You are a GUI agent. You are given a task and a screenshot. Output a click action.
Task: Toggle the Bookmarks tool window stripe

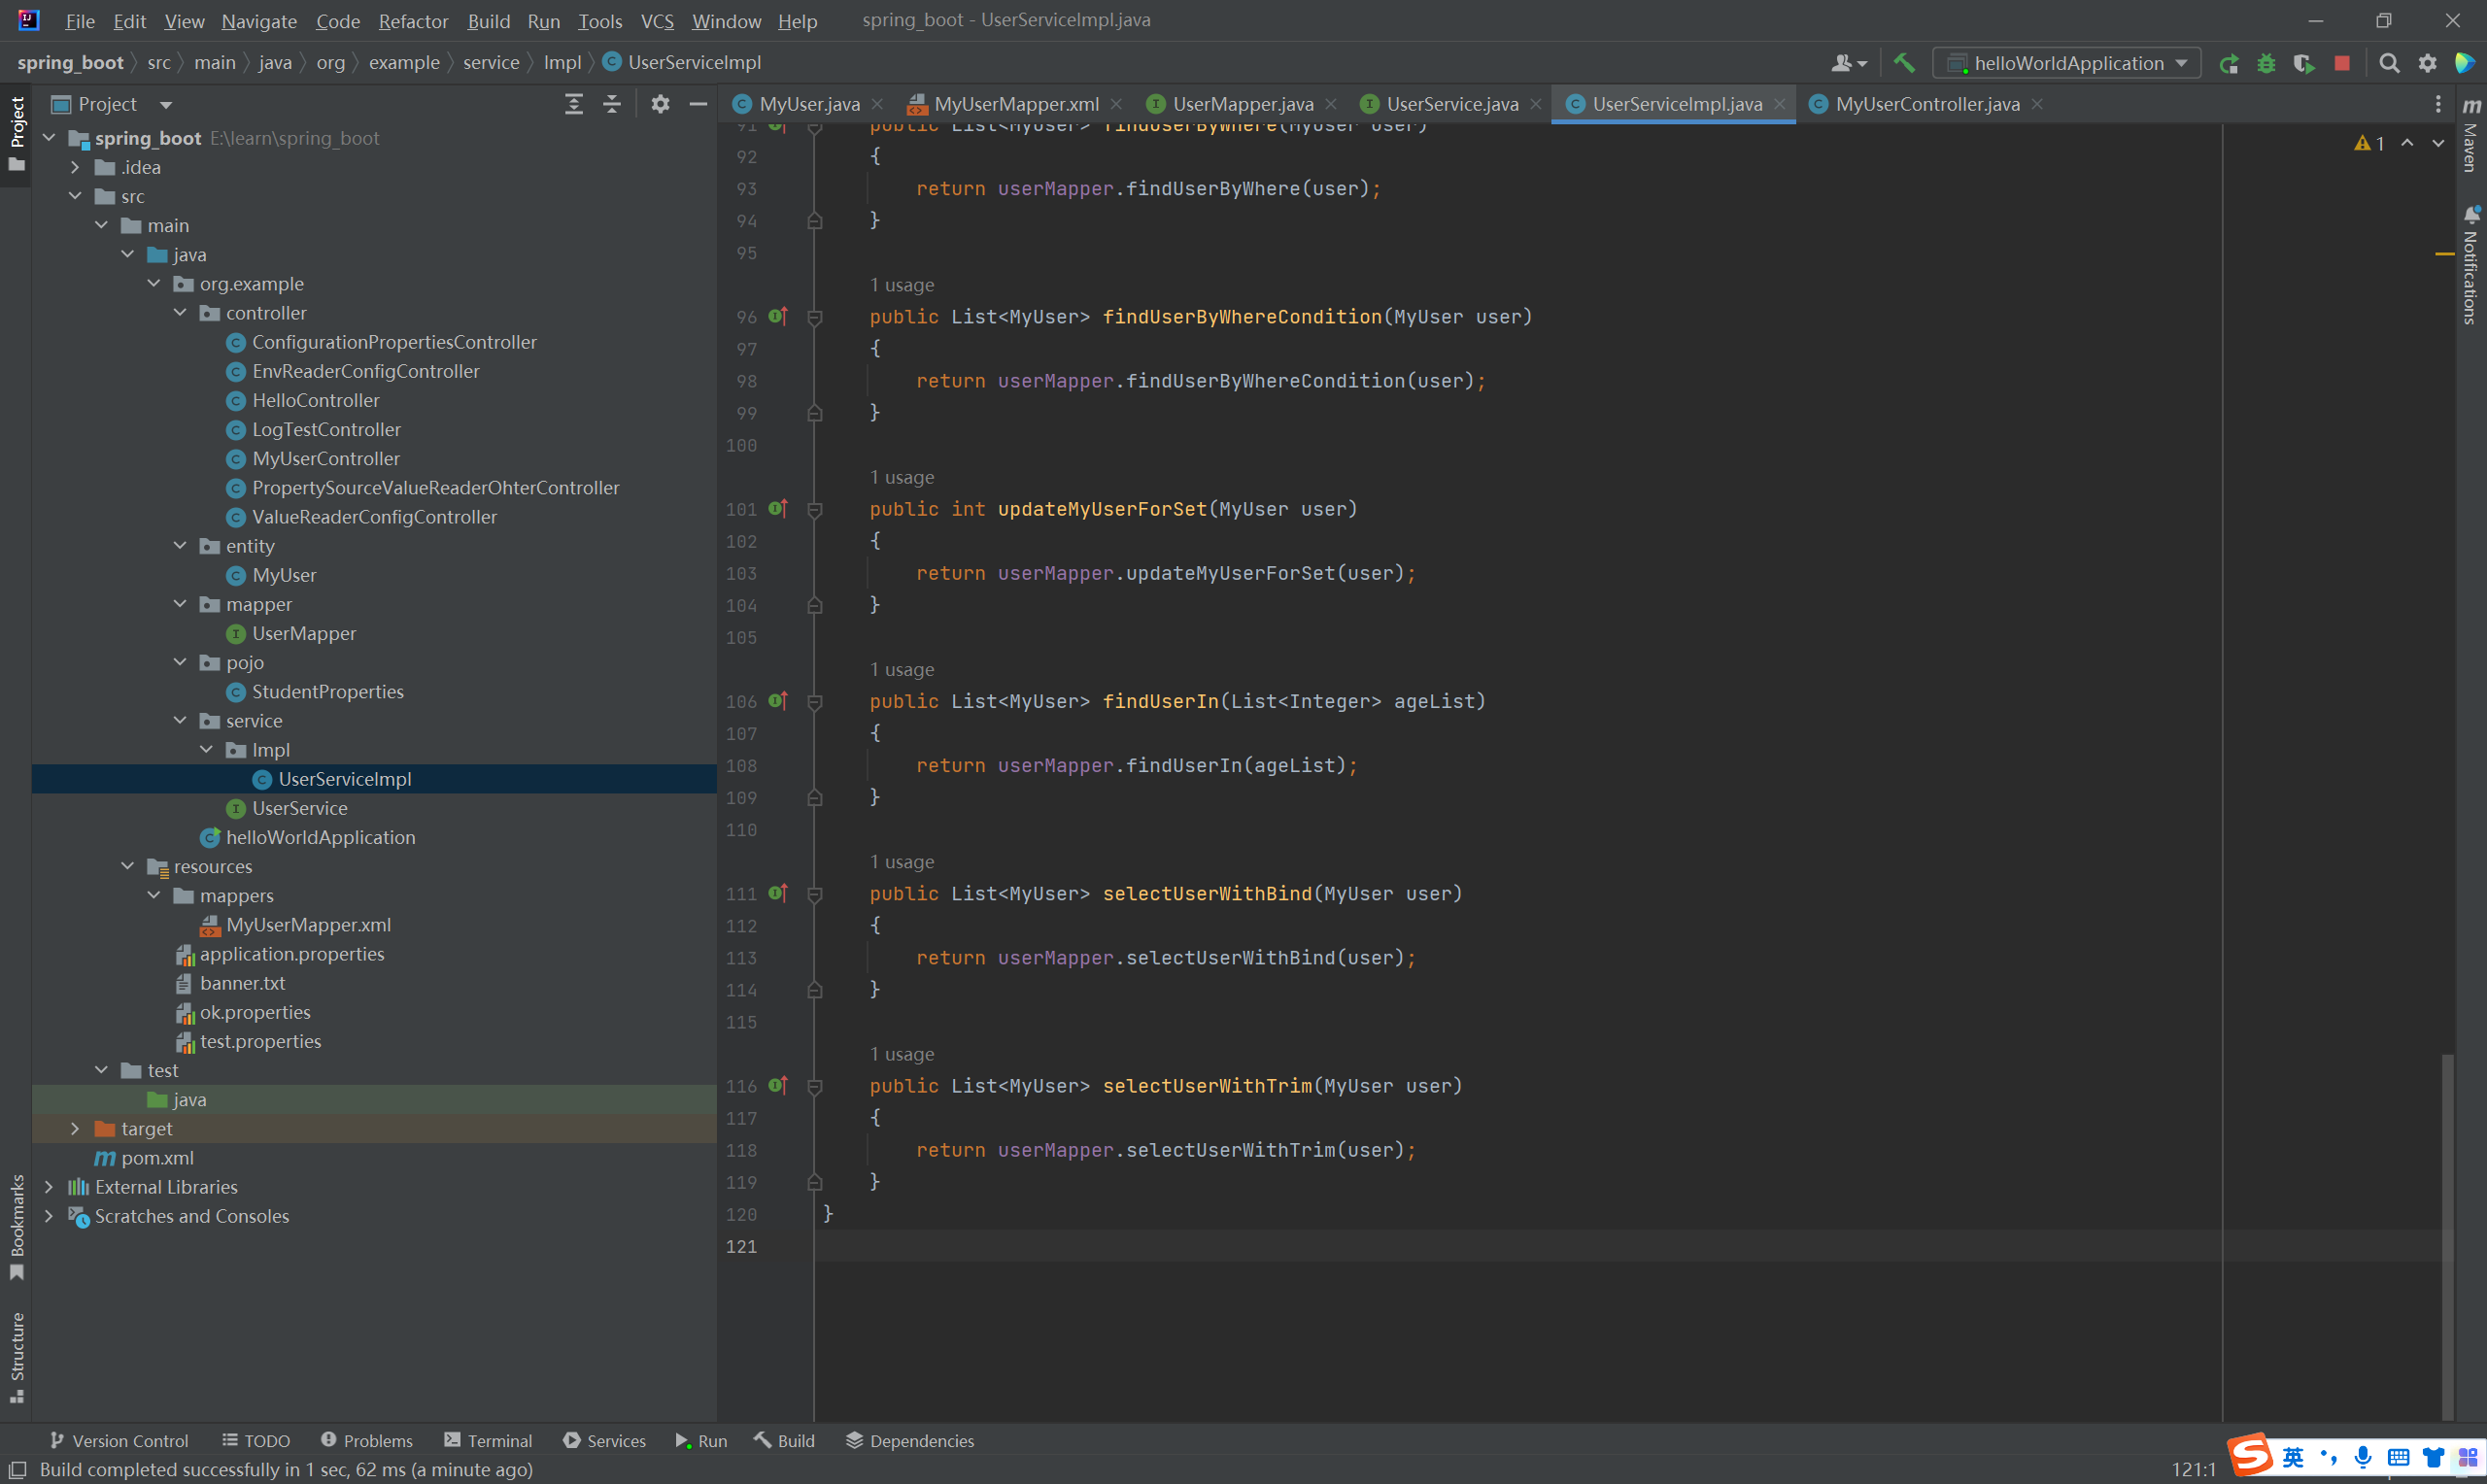point(17,1226)
